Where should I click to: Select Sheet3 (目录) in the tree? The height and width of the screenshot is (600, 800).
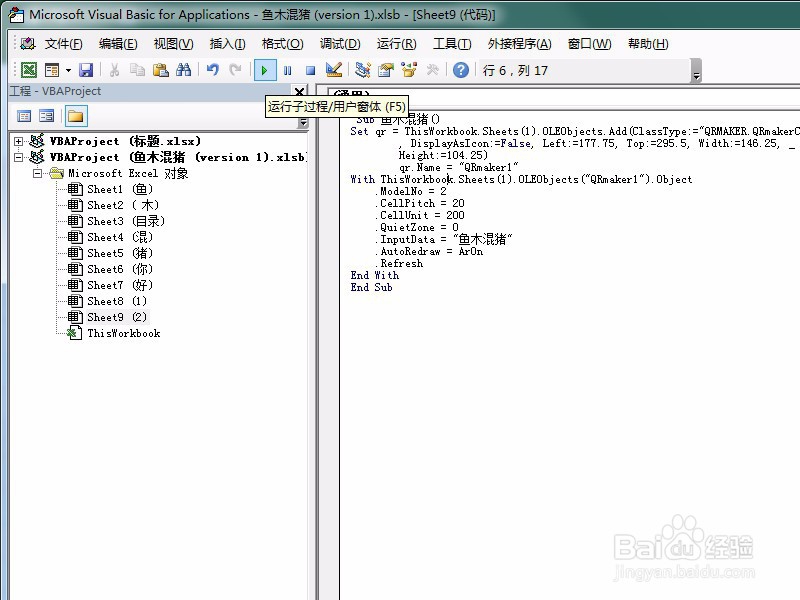pos(126,221)
